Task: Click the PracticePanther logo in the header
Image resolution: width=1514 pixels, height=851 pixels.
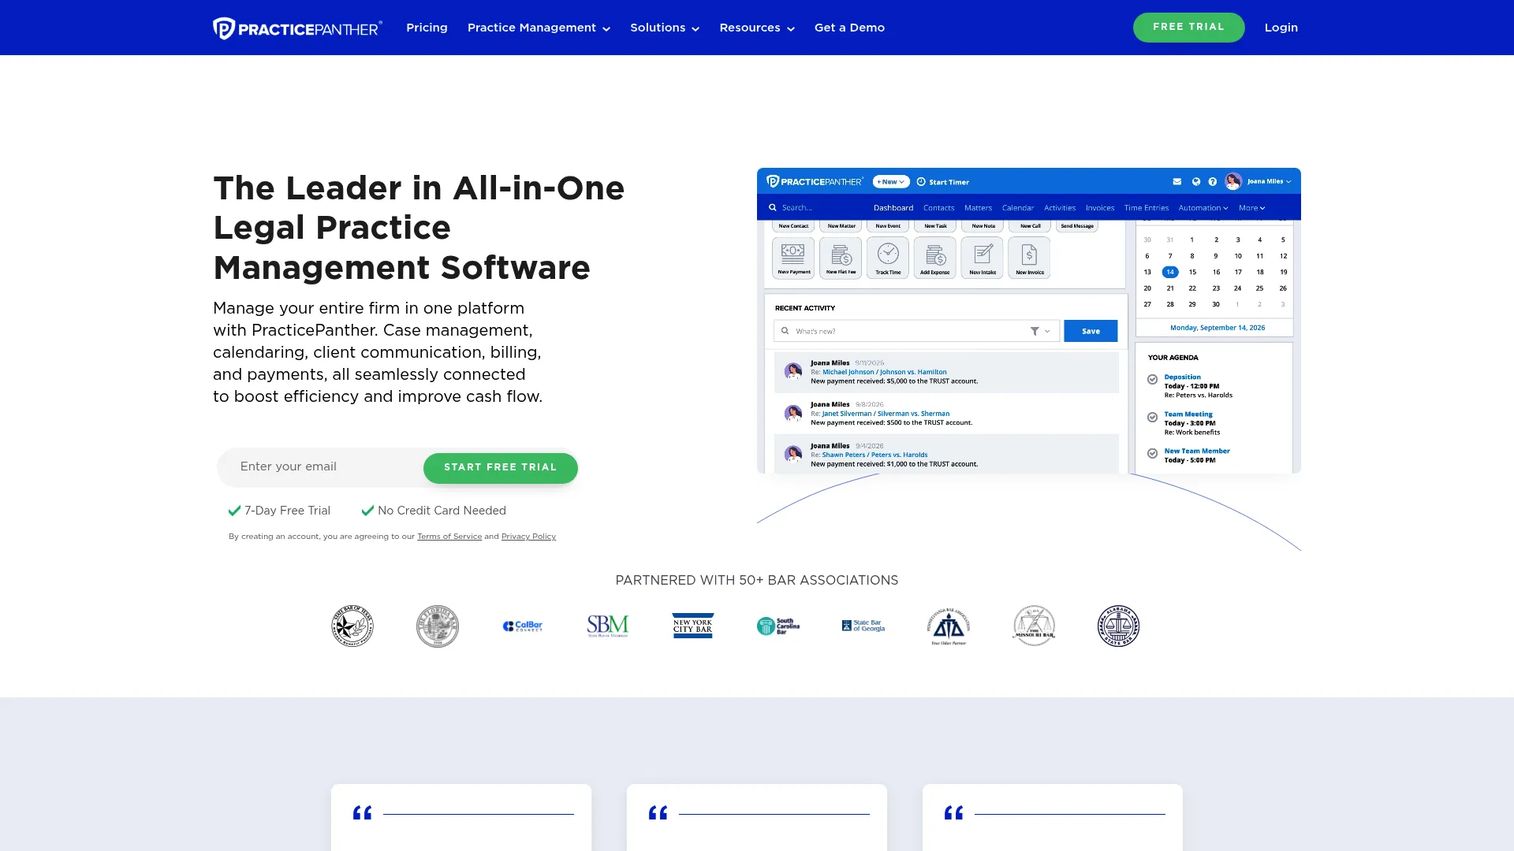Action: click(297, 28)
